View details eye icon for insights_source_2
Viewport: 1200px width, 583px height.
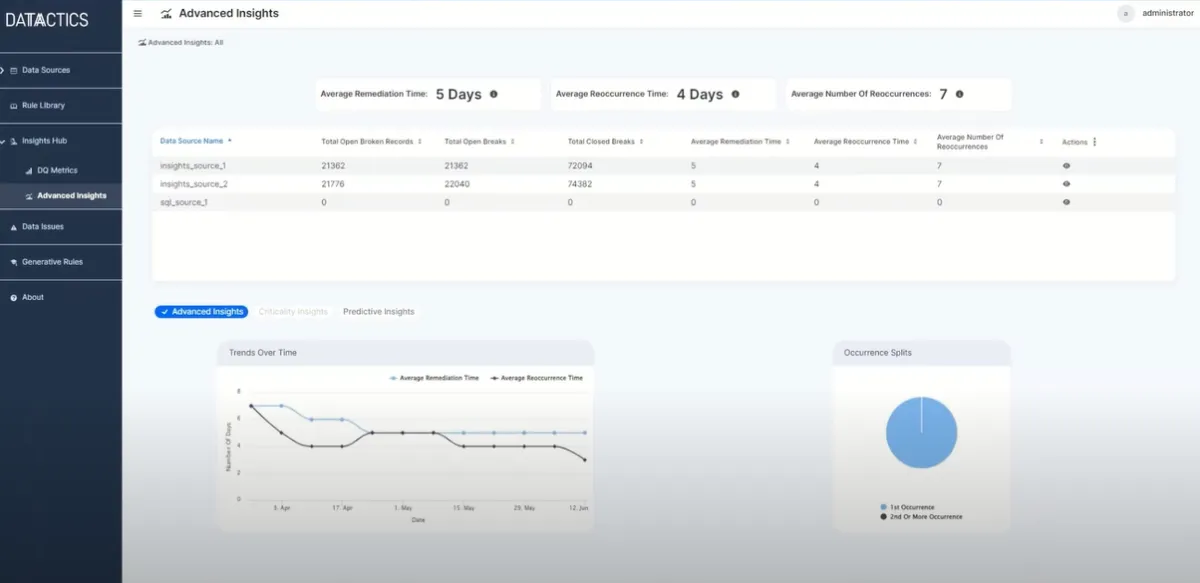pyautogui.click(x=1066, y=184)
